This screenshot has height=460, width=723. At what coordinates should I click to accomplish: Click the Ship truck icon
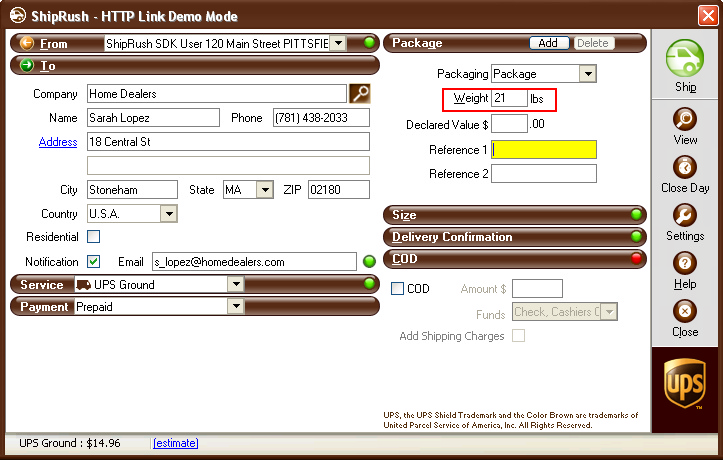point(685,58)
